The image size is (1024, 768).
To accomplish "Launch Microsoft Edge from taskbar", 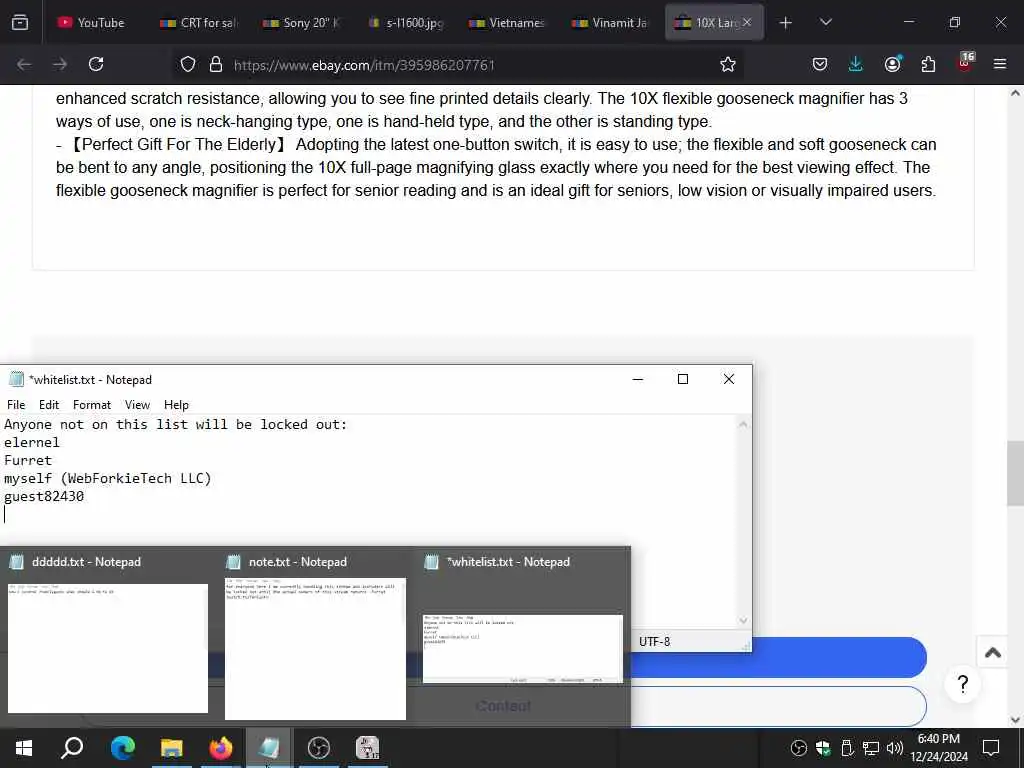I will tap(122, 748).
